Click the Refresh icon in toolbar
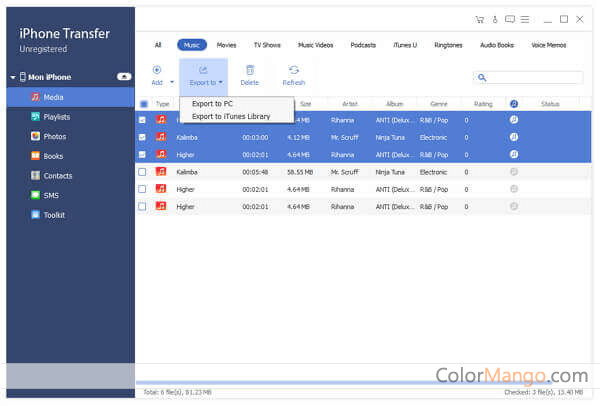Screen dimensions: 600x406 click(293, 70)
